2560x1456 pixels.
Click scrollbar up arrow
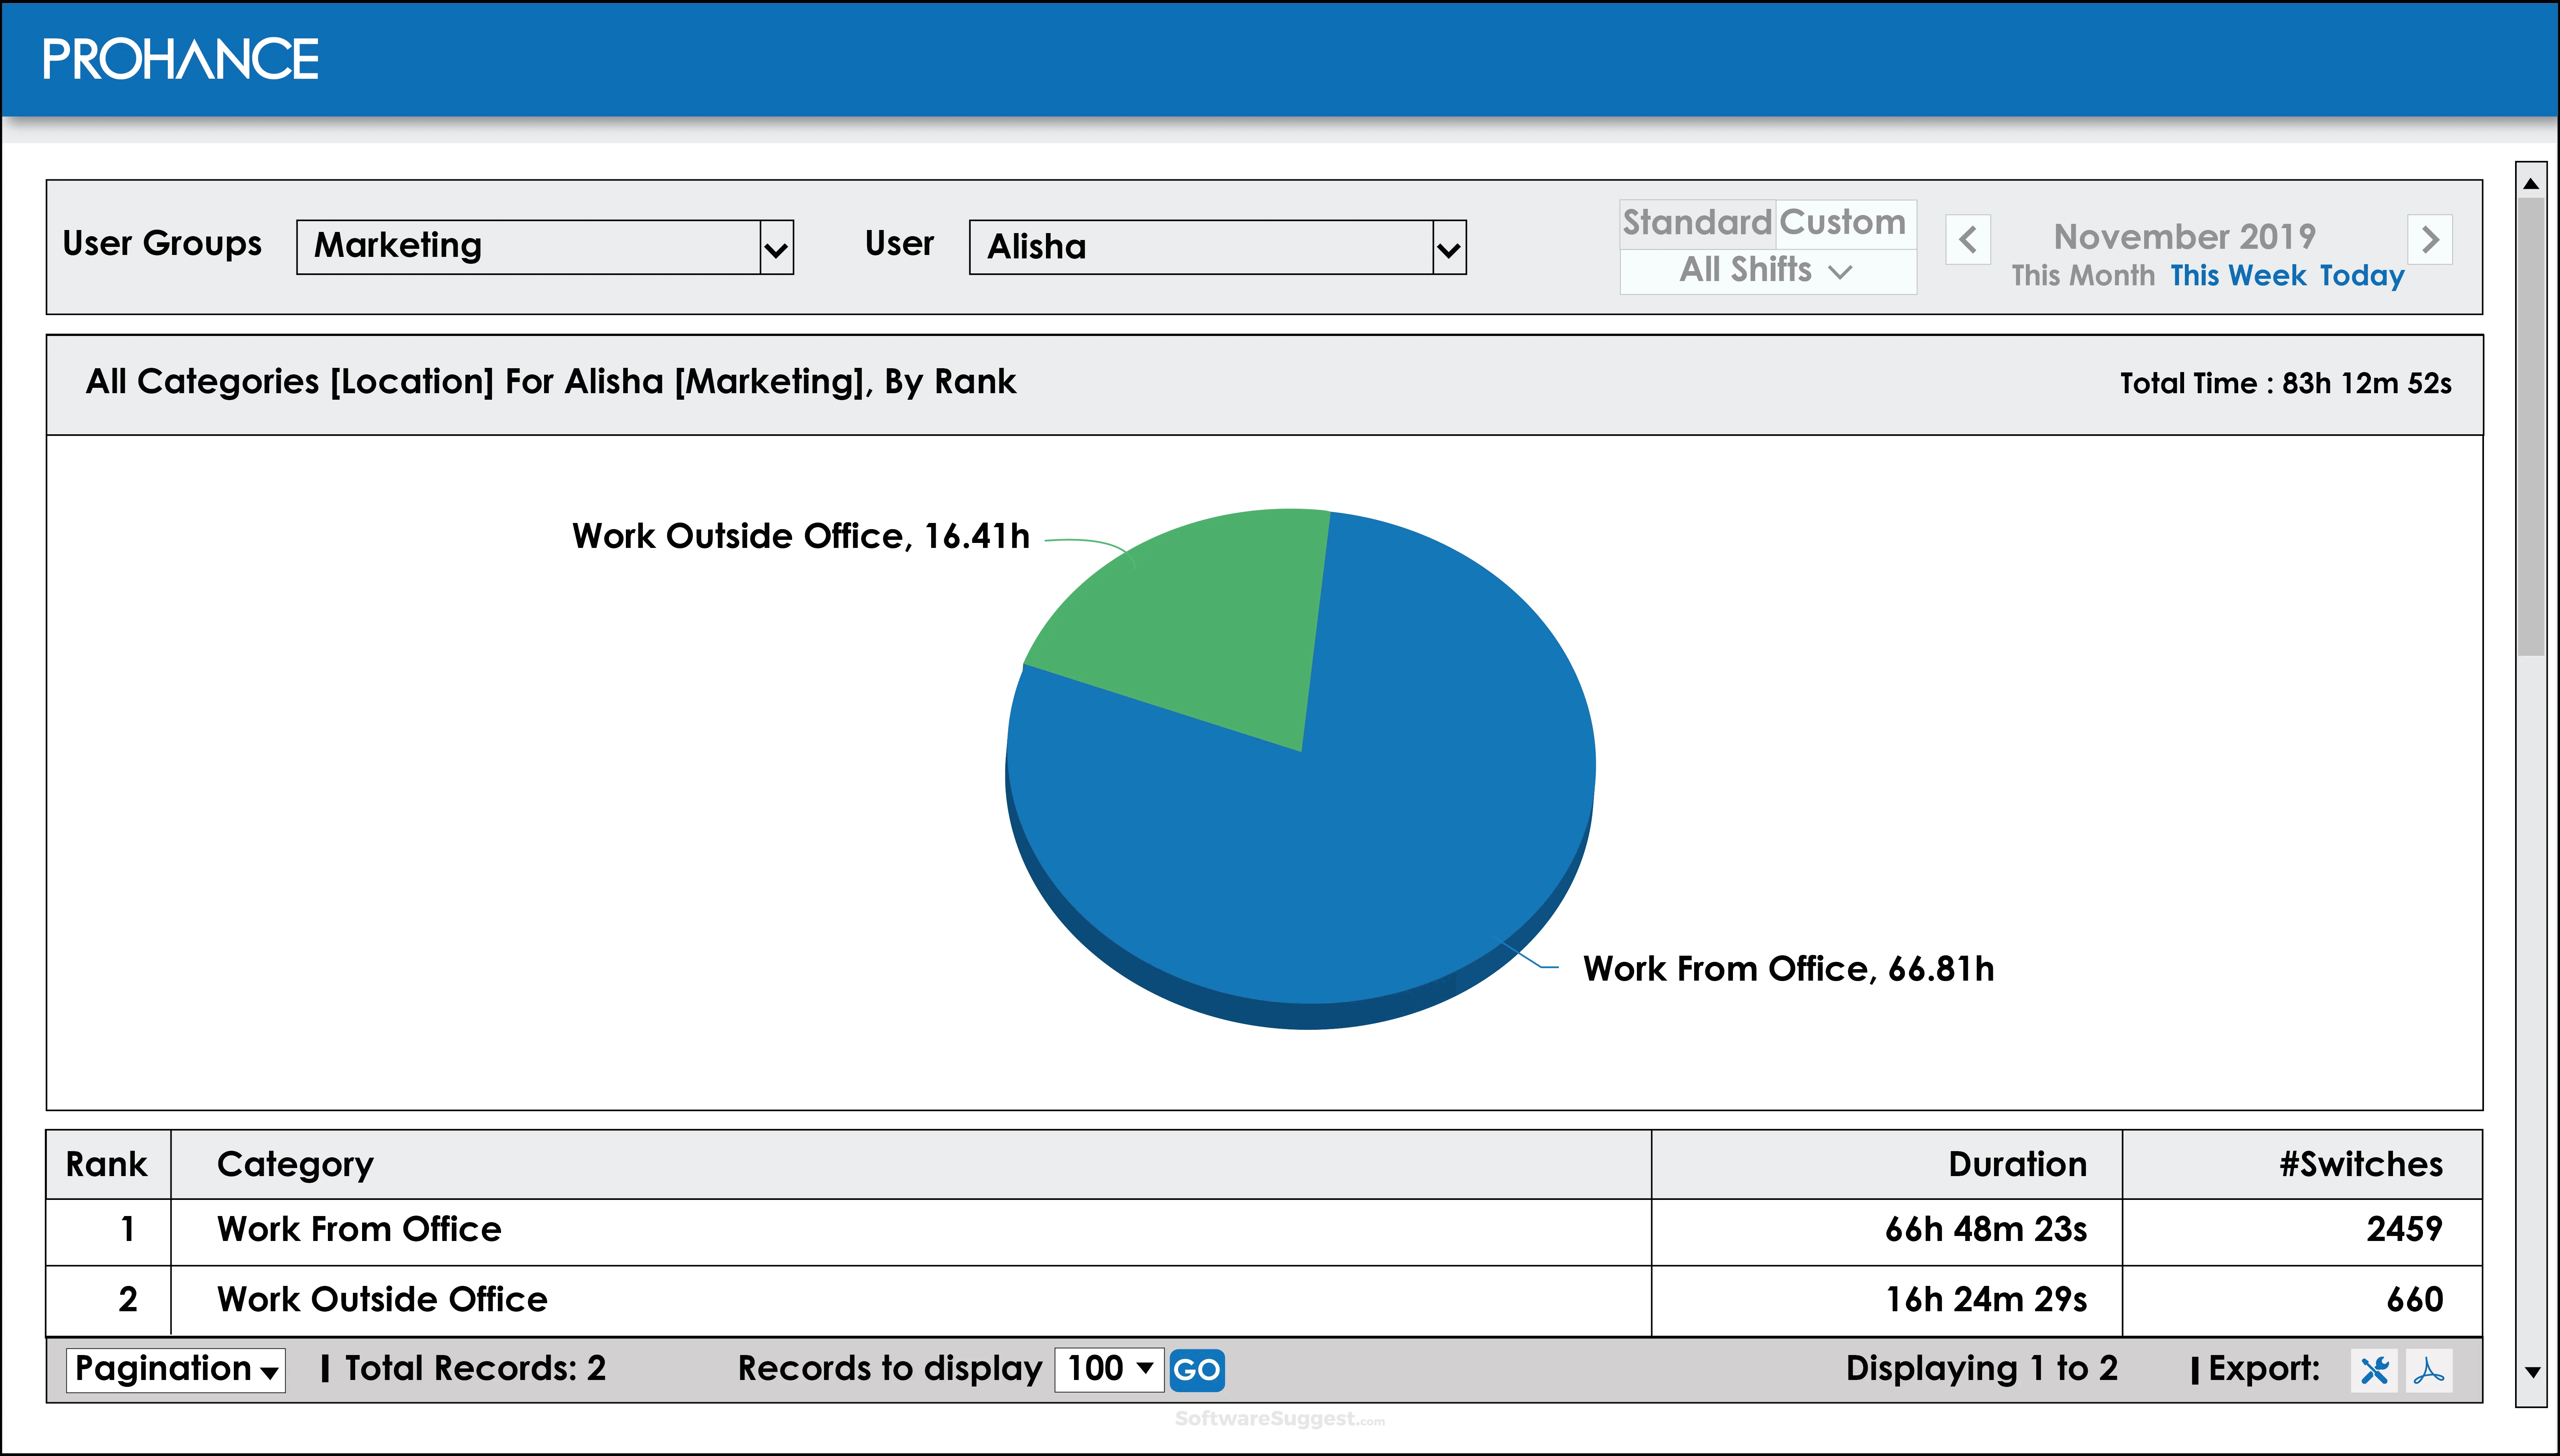coord(2531,183)
